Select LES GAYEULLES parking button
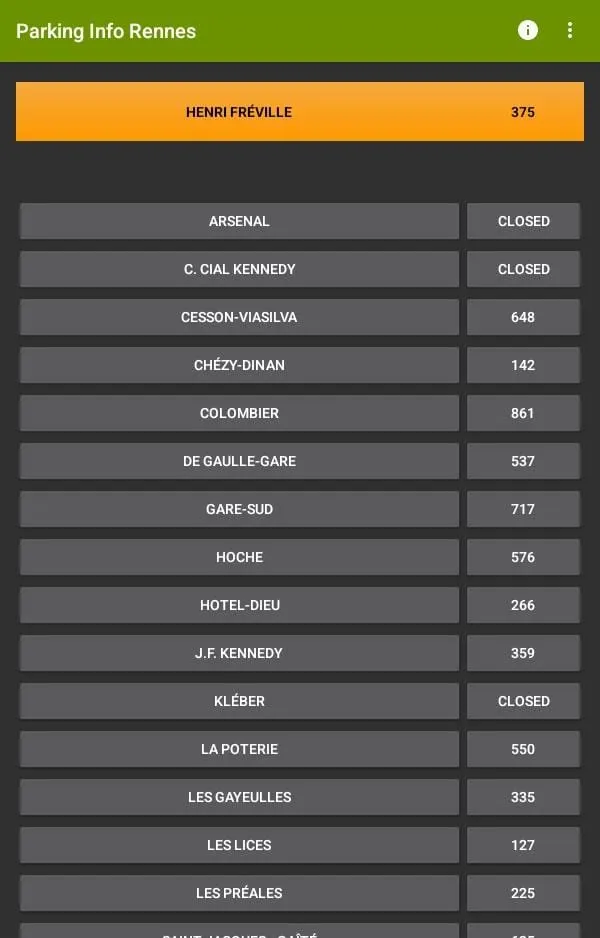The image size is (600, 938). [239, 797]
